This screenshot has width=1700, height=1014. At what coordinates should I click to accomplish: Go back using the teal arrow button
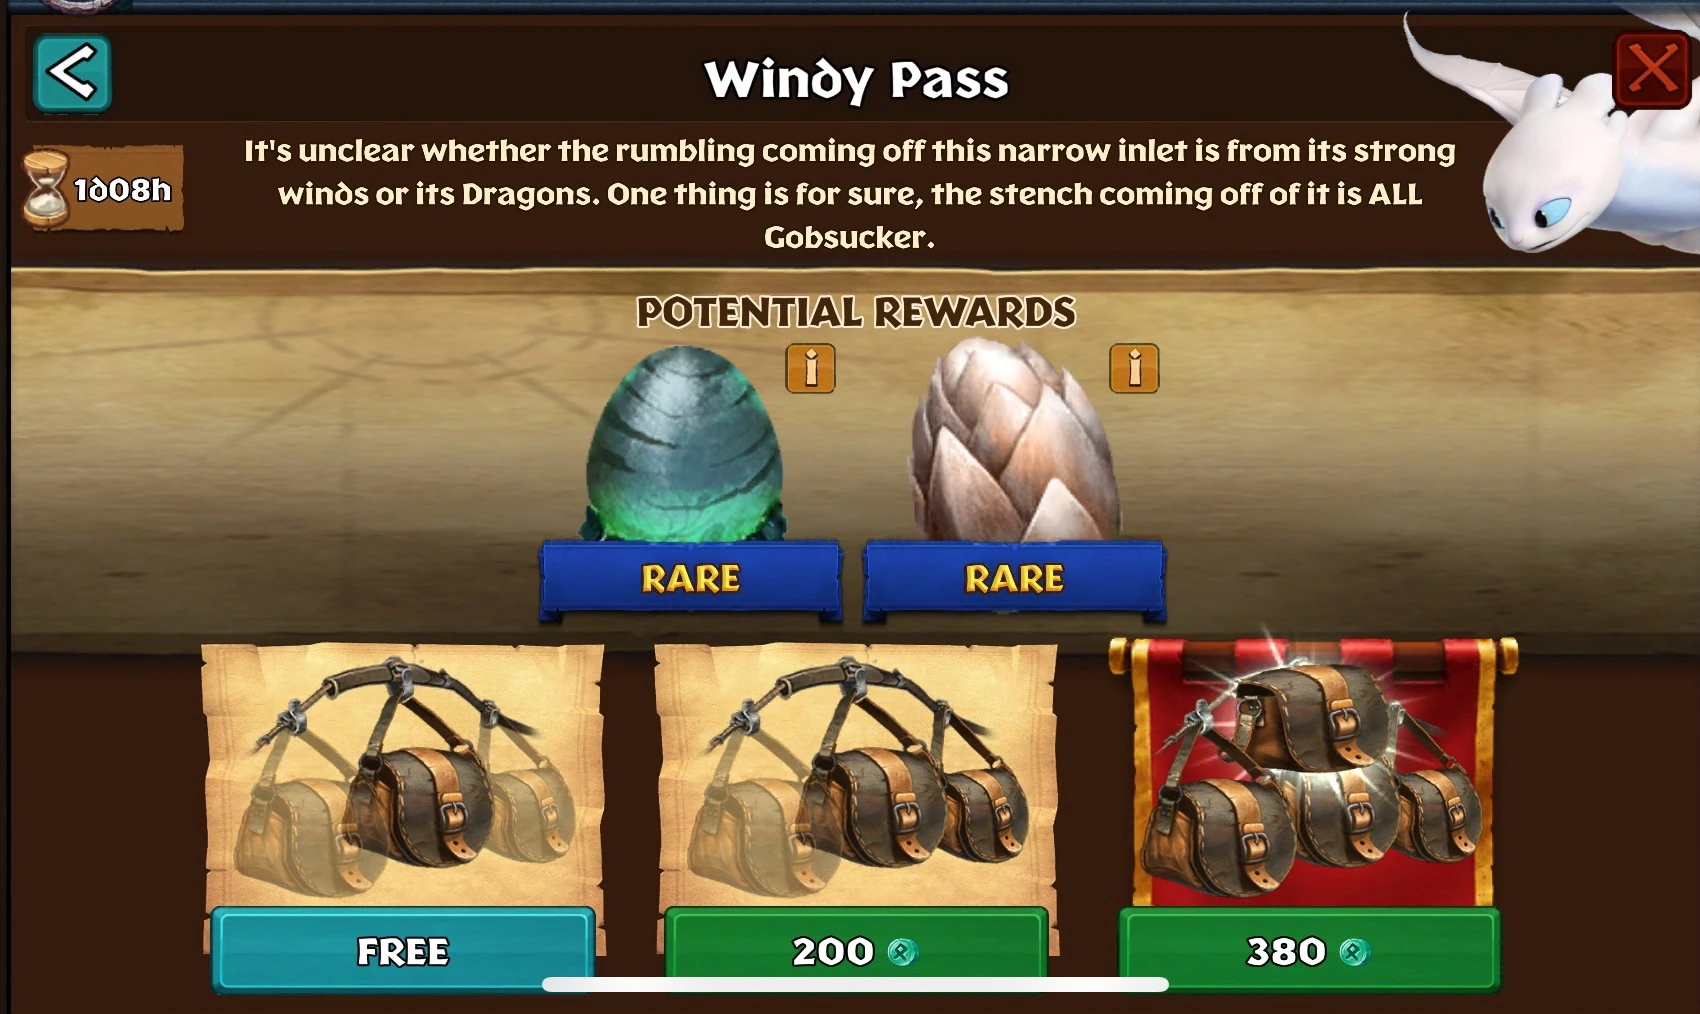(72, 73)
